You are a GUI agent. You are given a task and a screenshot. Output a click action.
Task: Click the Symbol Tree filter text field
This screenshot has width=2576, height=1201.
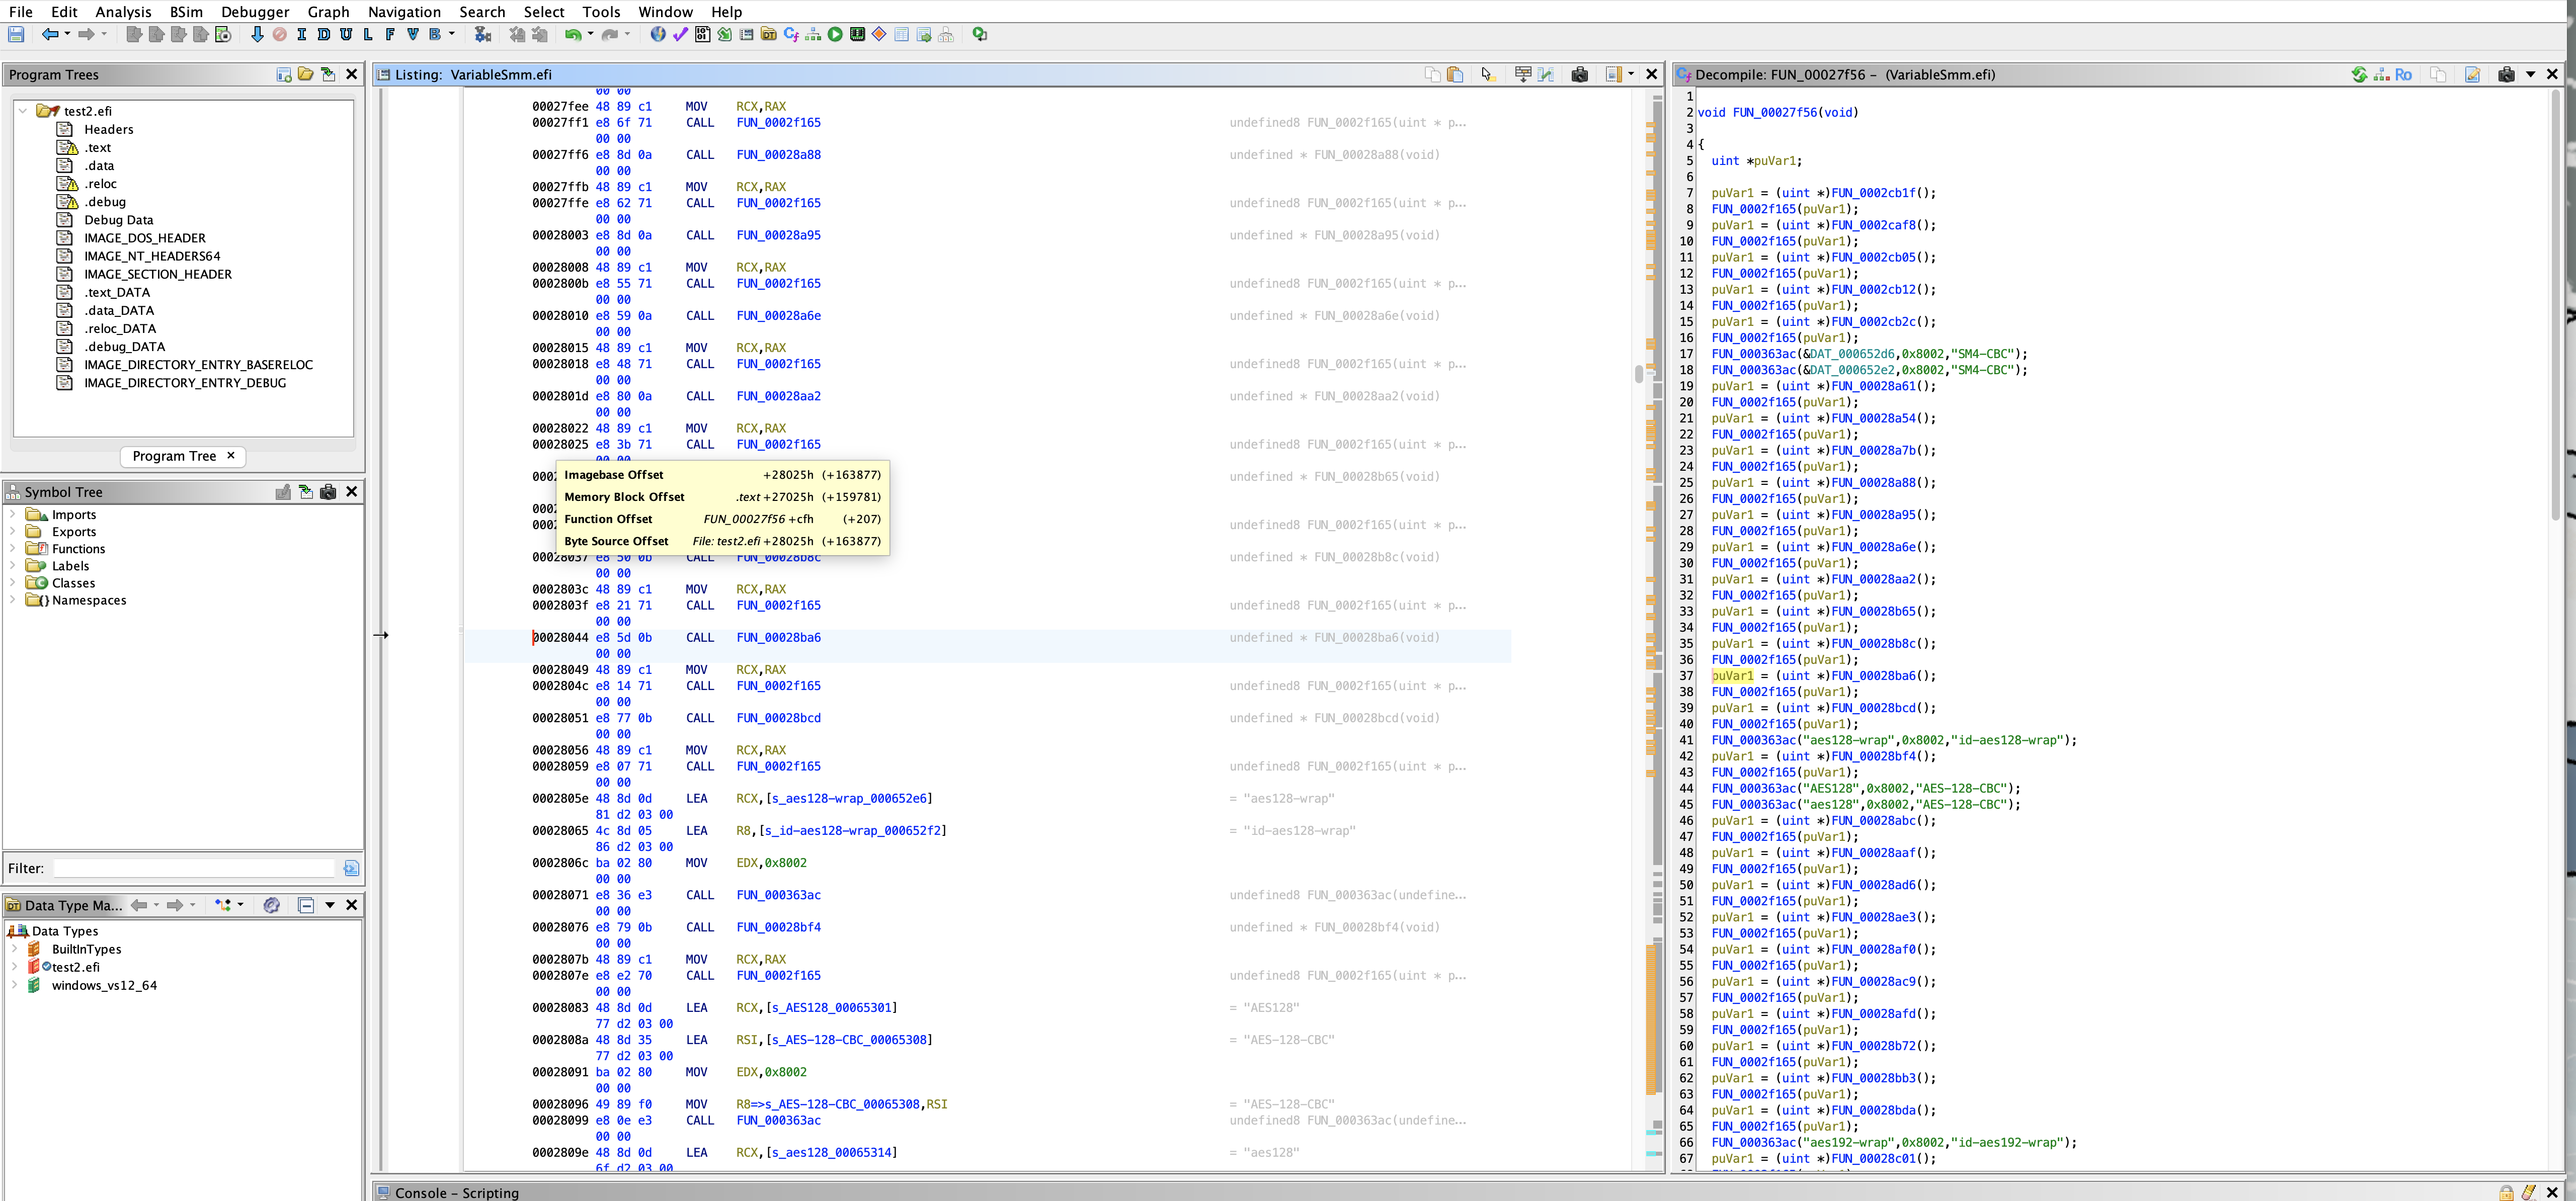pyautogui.click(x=194, y=868)
